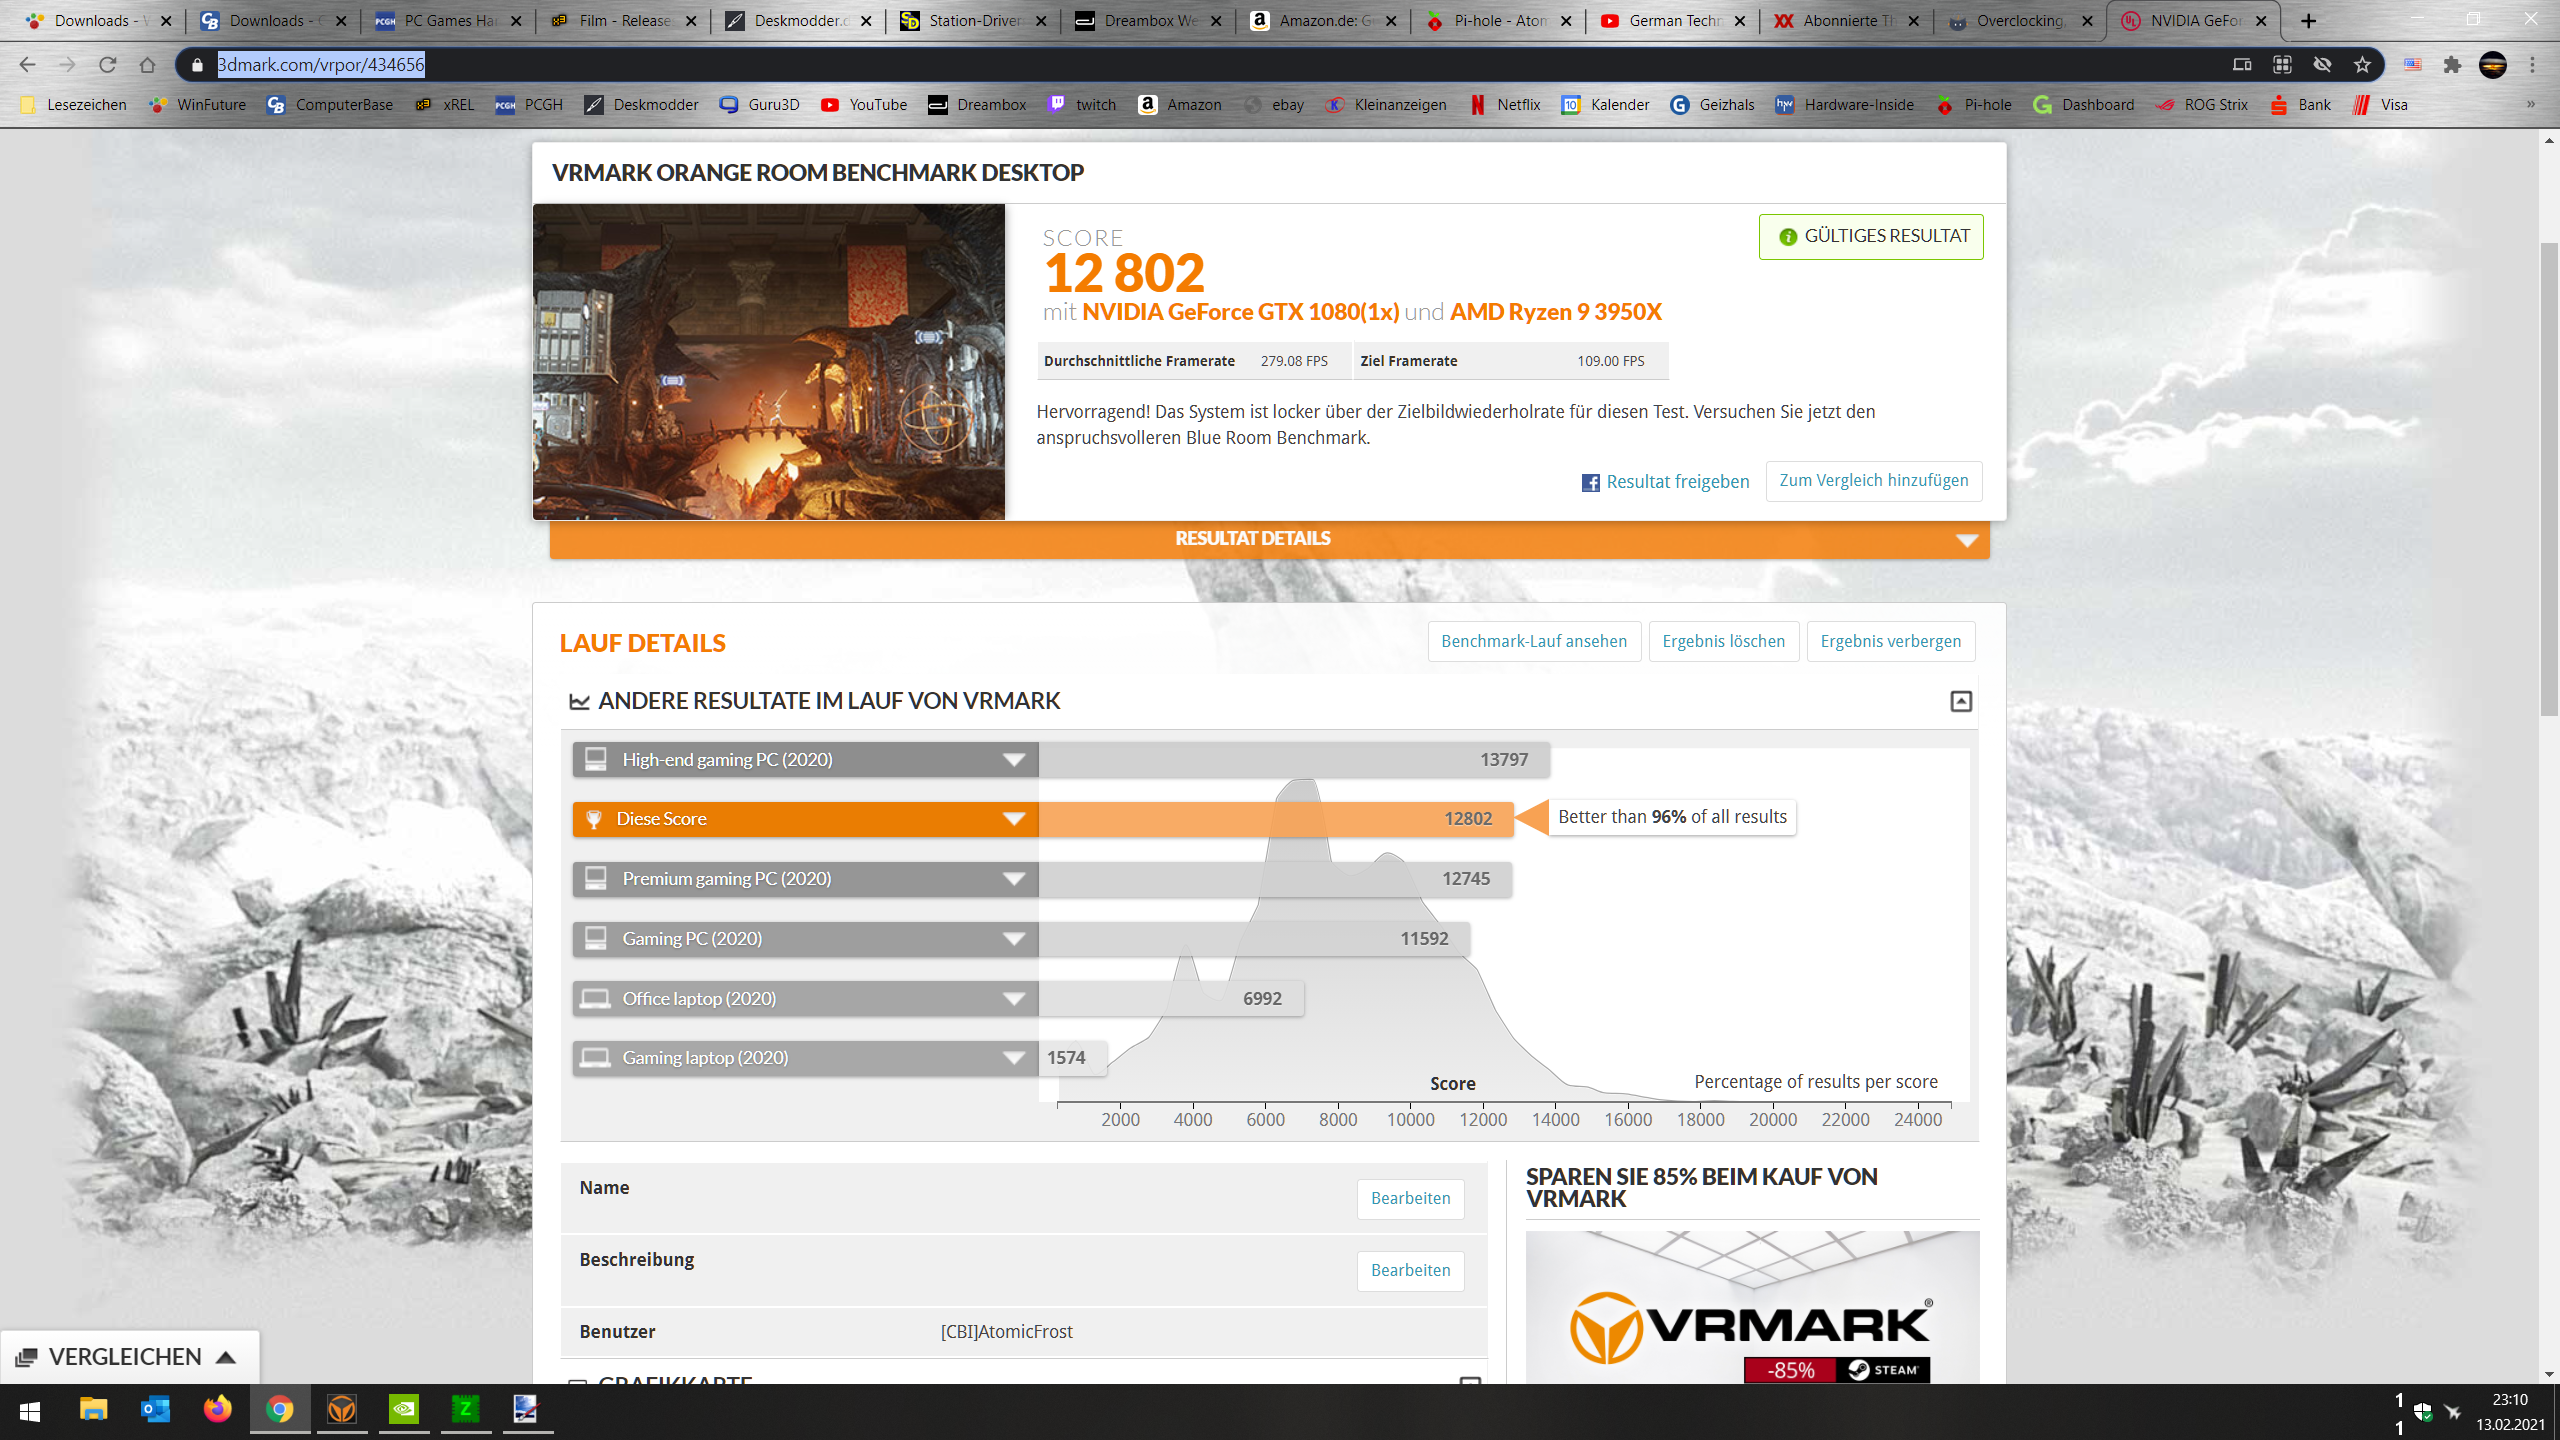Show more bookmarks overflow chevron

click(x=2531, y=104)
